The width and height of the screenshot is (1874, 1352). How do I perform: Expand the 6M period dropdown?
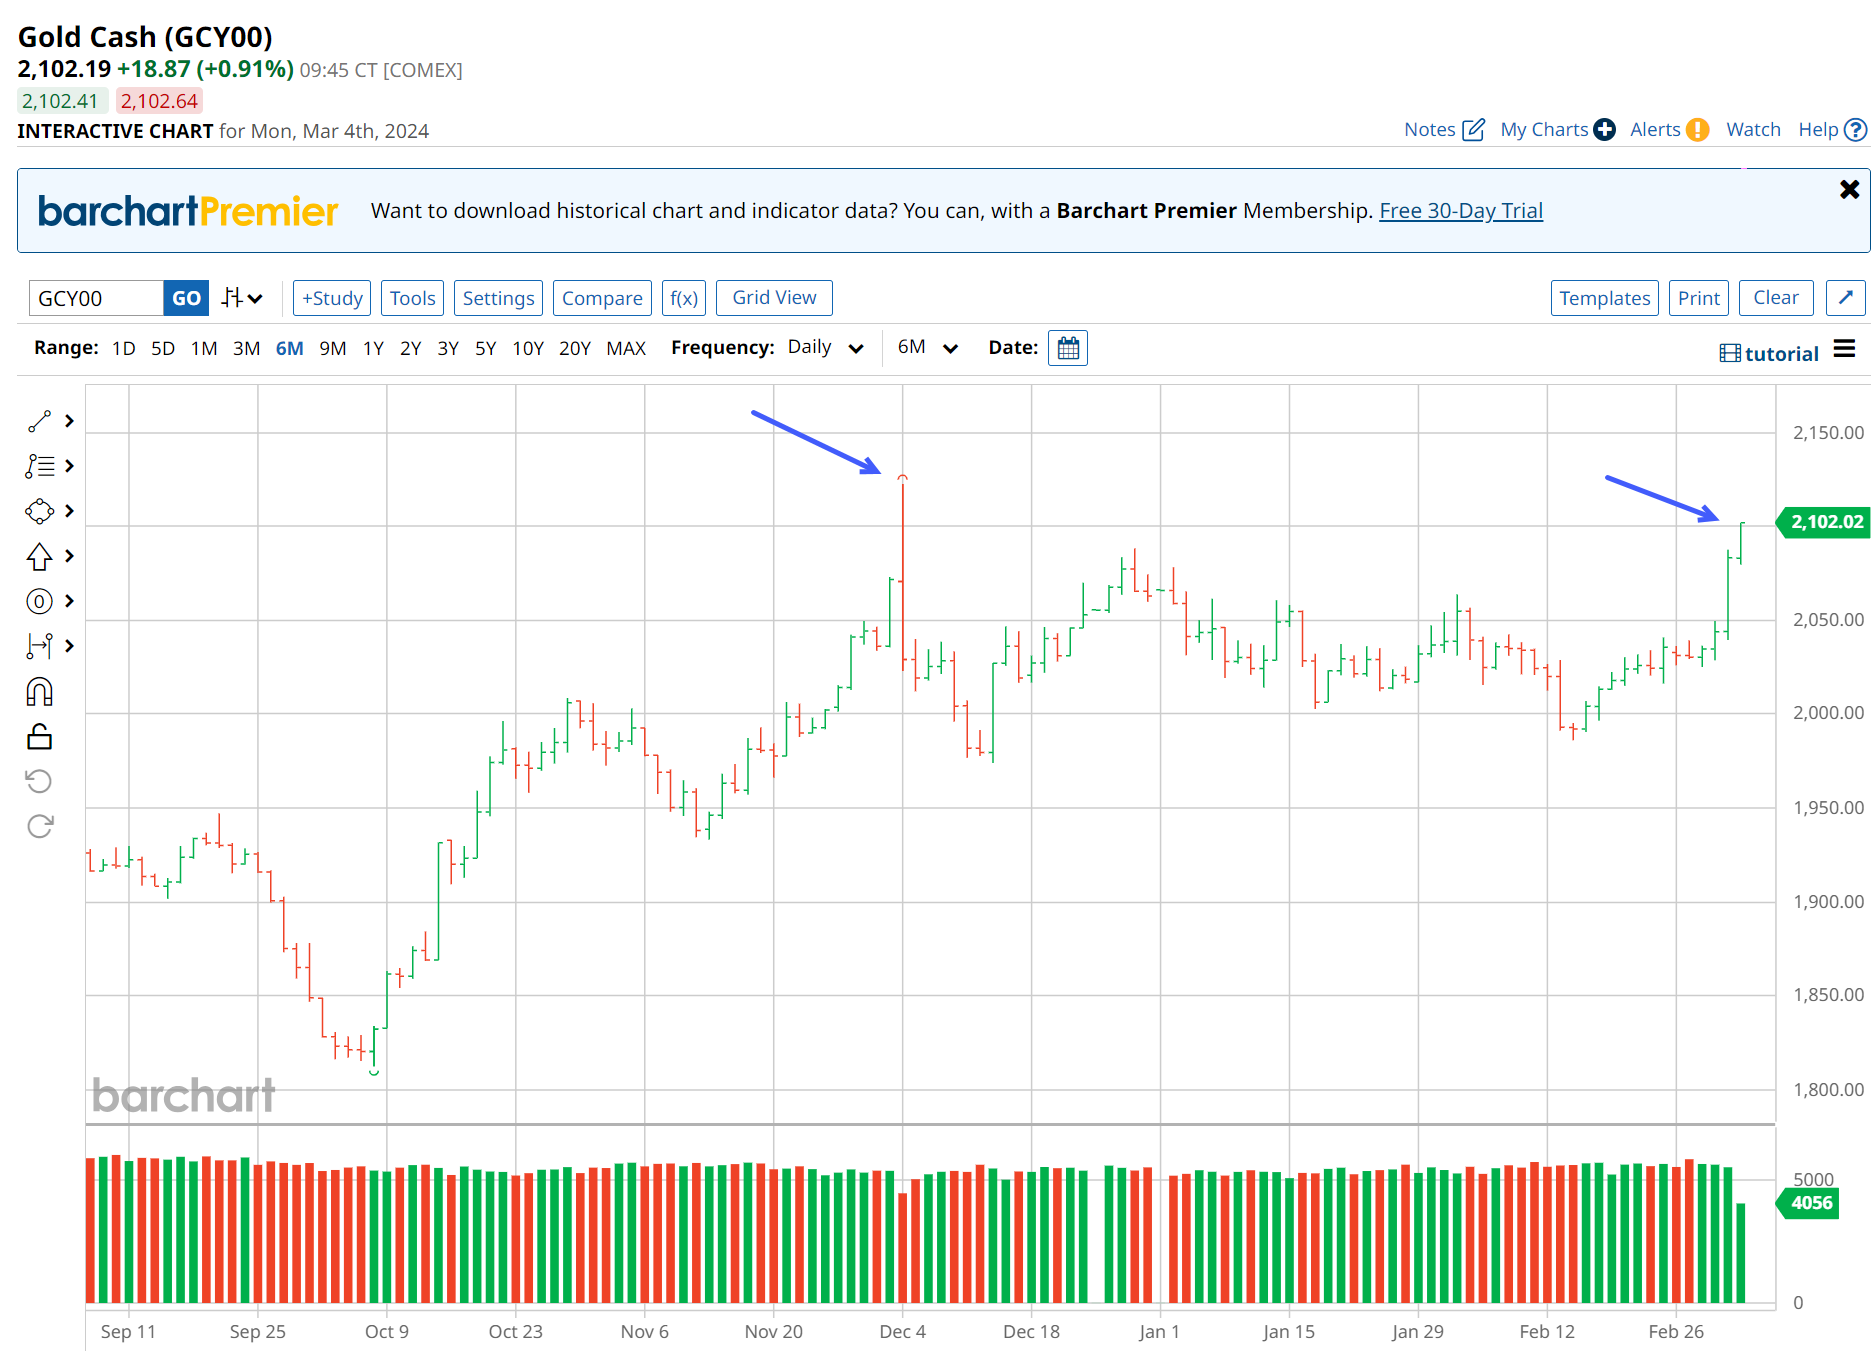pos(927,348)
